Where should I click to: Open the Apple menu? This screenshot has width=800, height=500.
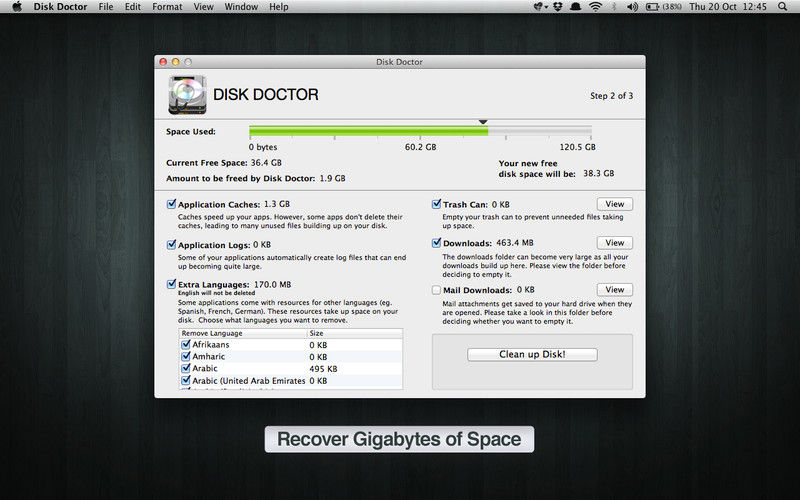click(x=17, y=7)
